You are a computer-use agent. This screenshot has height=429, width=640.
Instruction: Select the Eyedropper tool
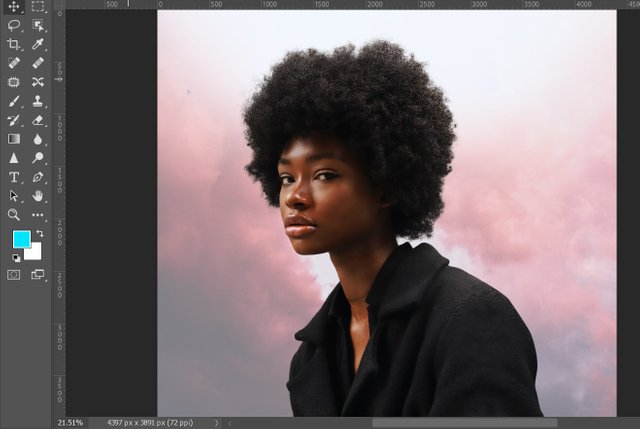[x=38, y=44]
